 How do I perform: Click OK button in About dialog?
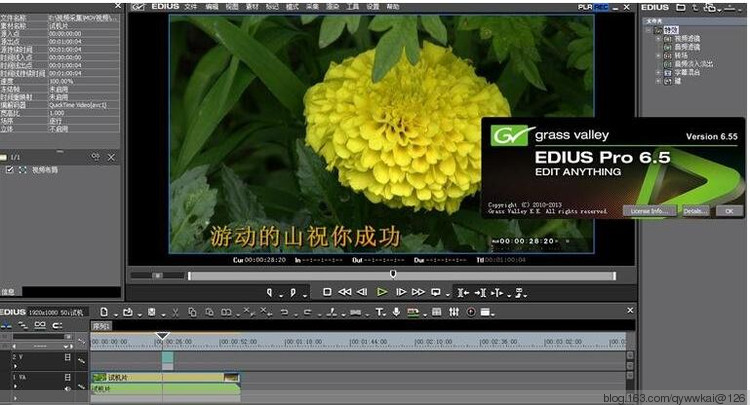(729, 211)
